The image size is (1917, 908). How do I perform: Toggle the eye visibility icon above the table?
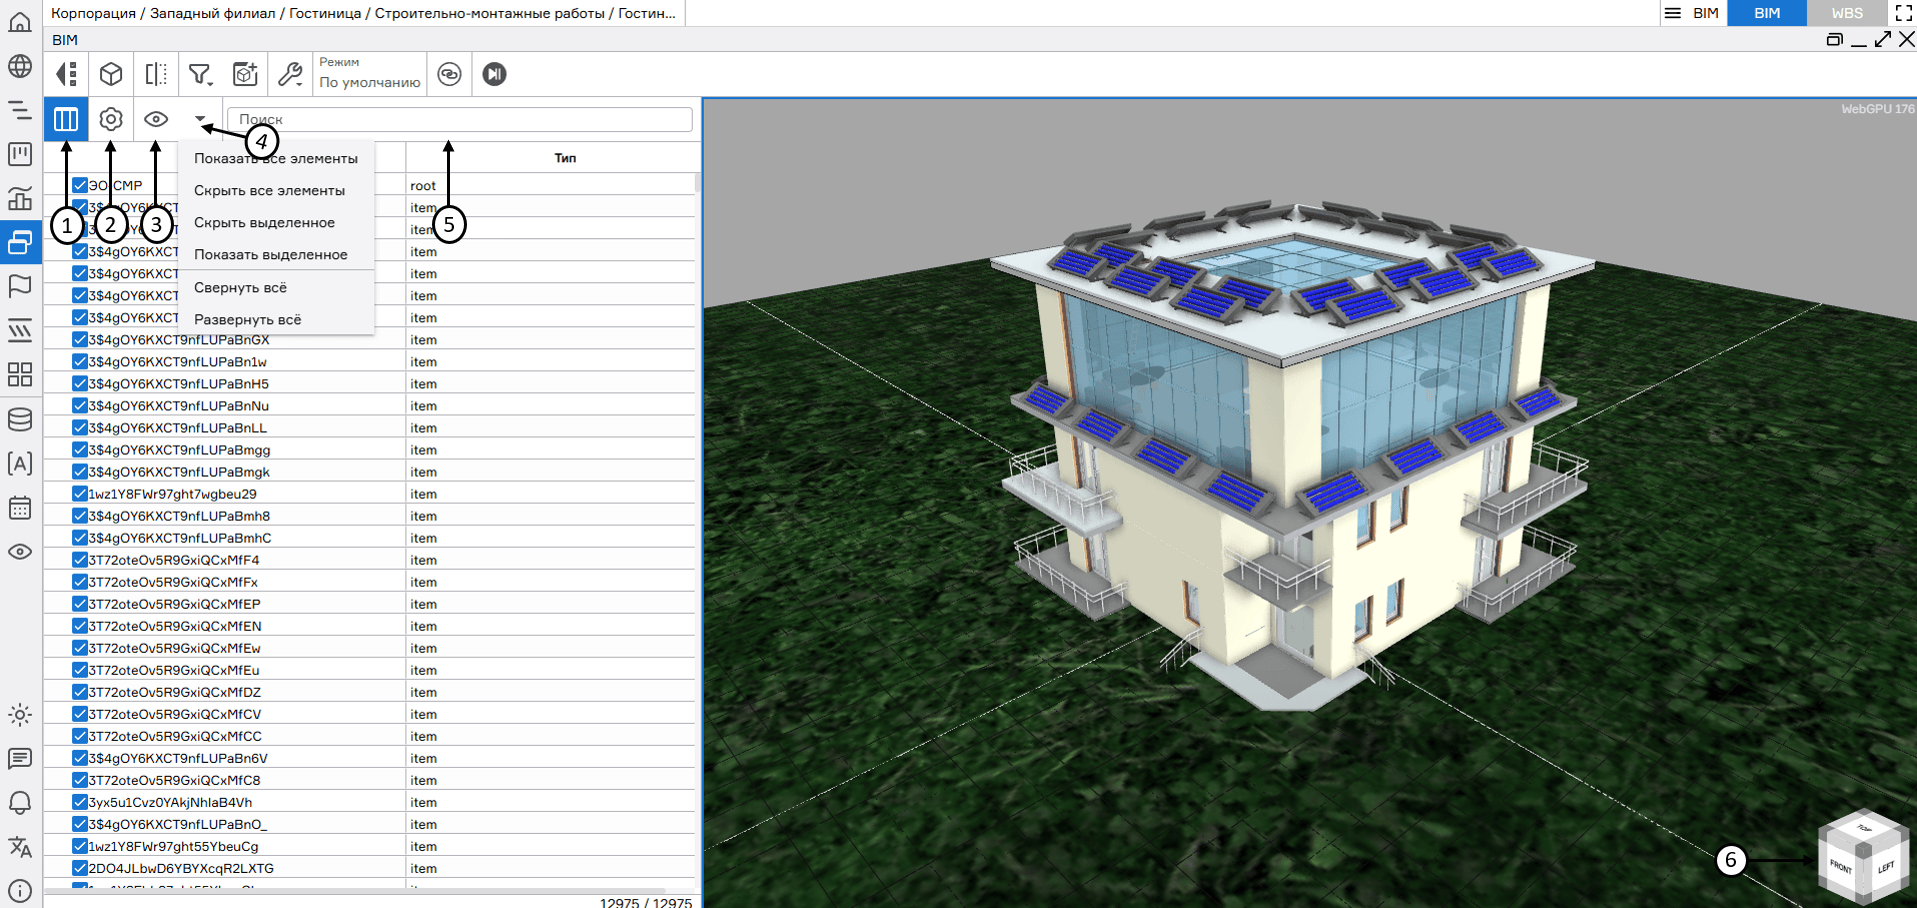(156, 119)
